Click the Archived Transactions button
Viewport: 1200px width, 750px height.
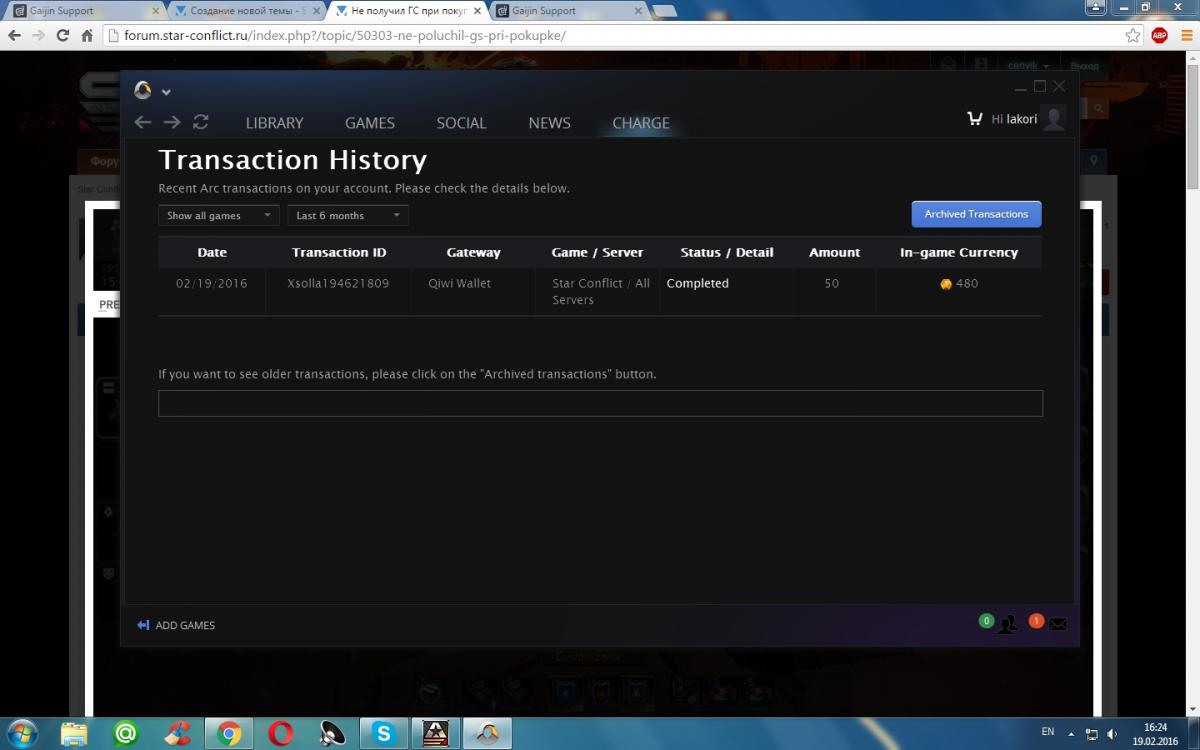click(x=976, y=214)
